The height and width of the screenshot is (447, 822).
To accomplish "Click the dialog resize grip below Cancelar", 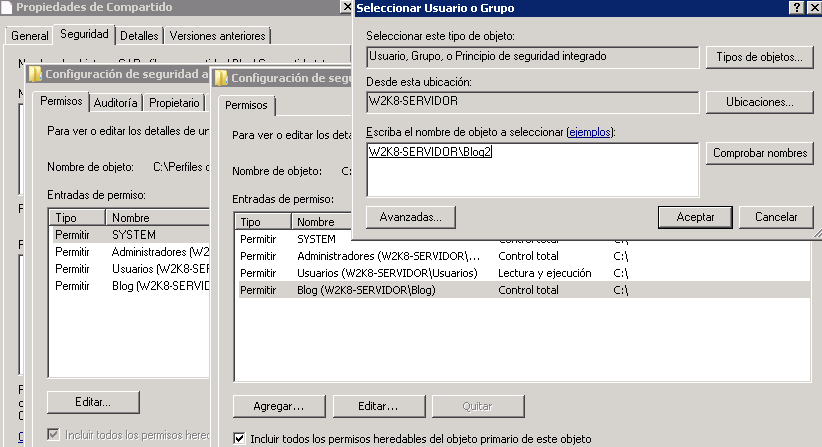I will click(x=817, y=235).
